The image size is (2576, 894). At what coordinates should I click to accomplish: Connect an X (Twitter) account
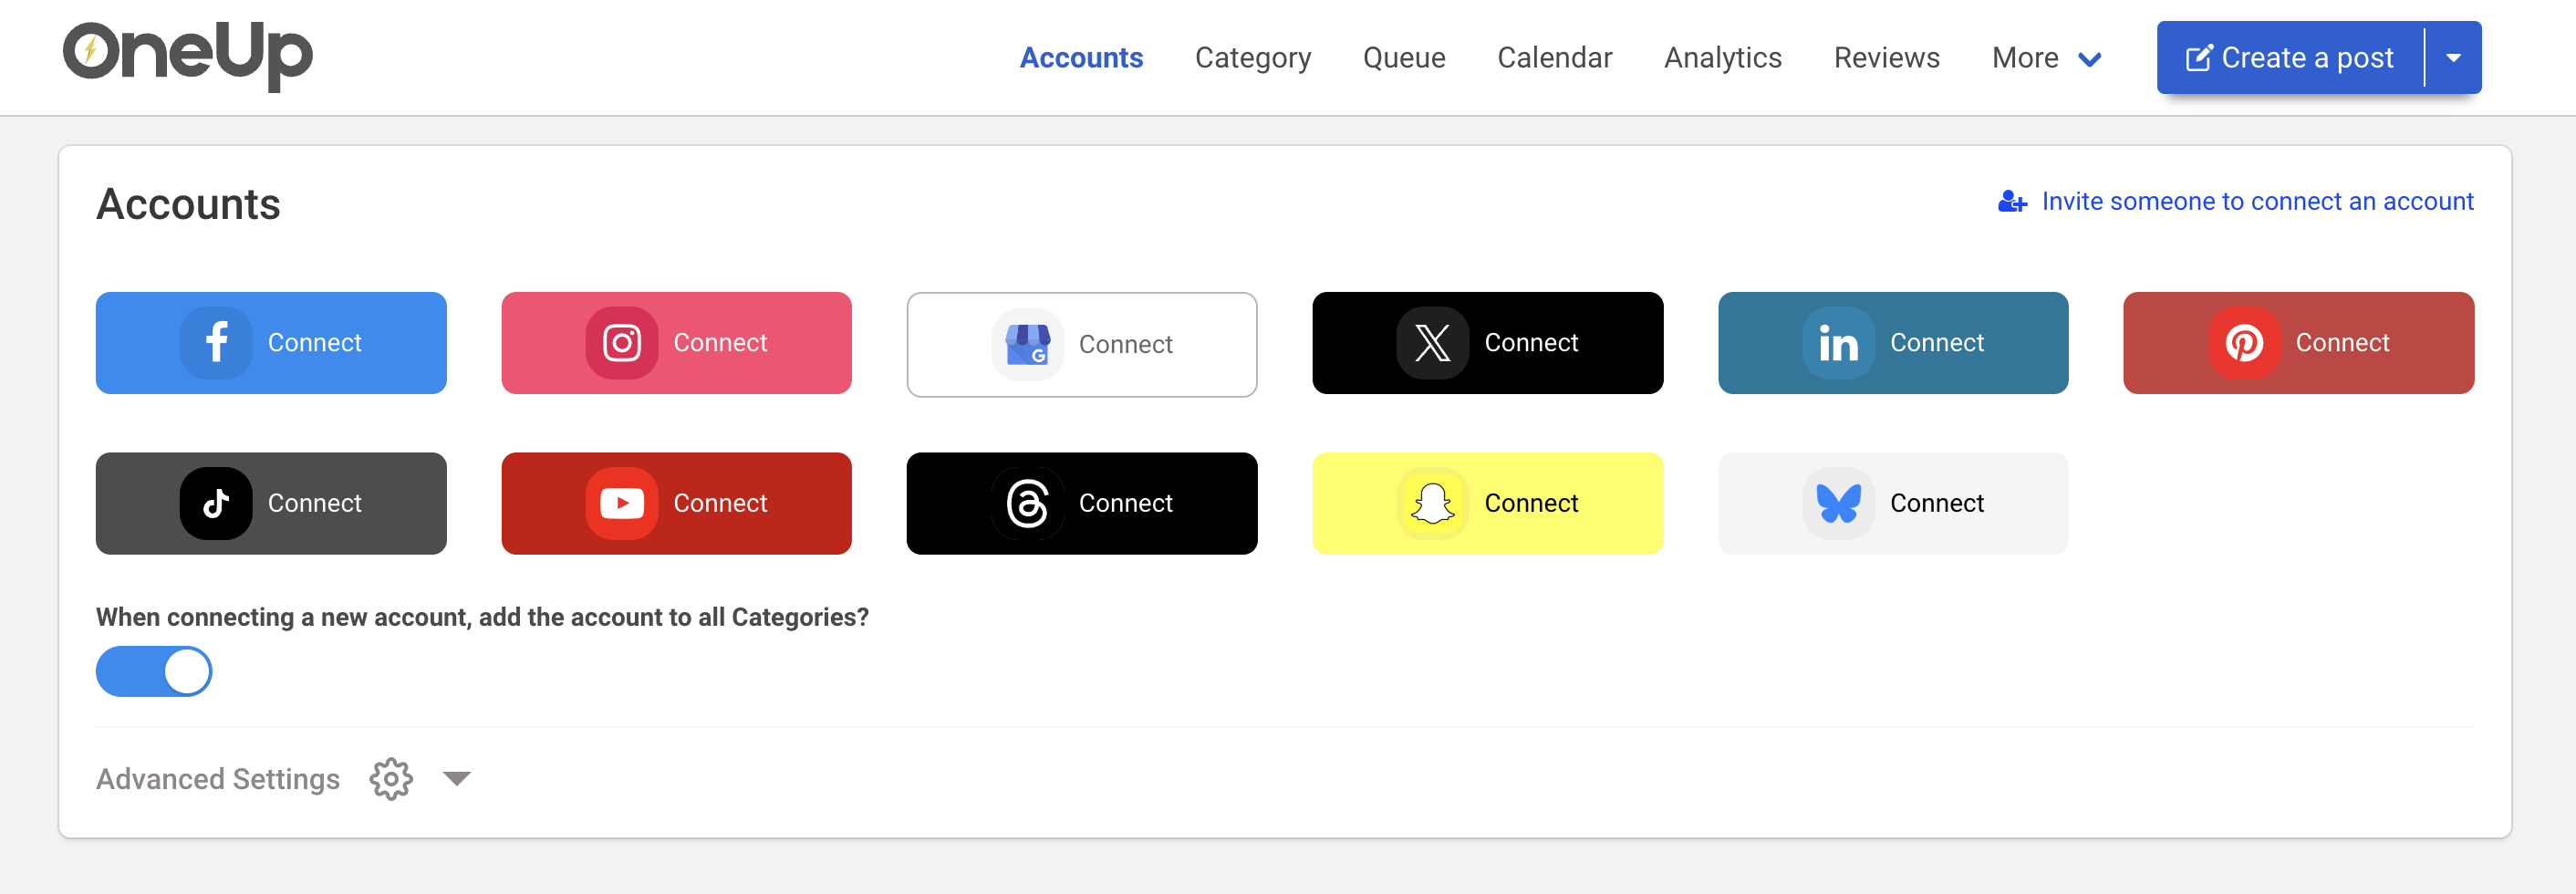pyautogui.click(x=1487, y=343)
